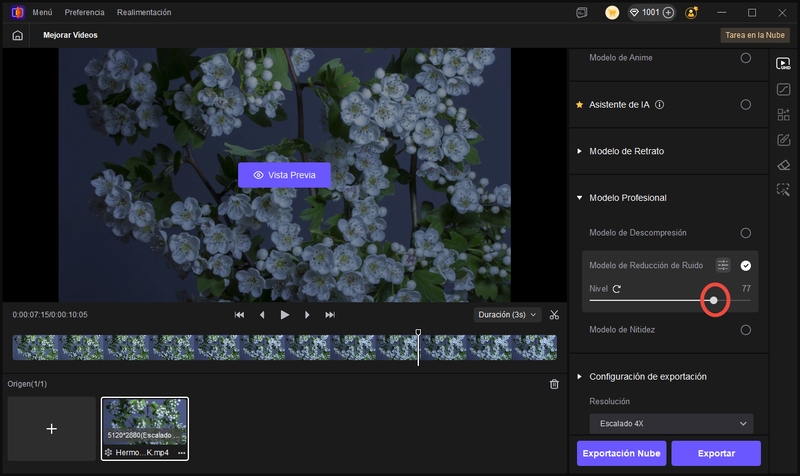The height and width of the screenshot is (476, 800).
Task: Click the snowflake icon beside Hermo...K.mp4
Action: pos(108,453)
